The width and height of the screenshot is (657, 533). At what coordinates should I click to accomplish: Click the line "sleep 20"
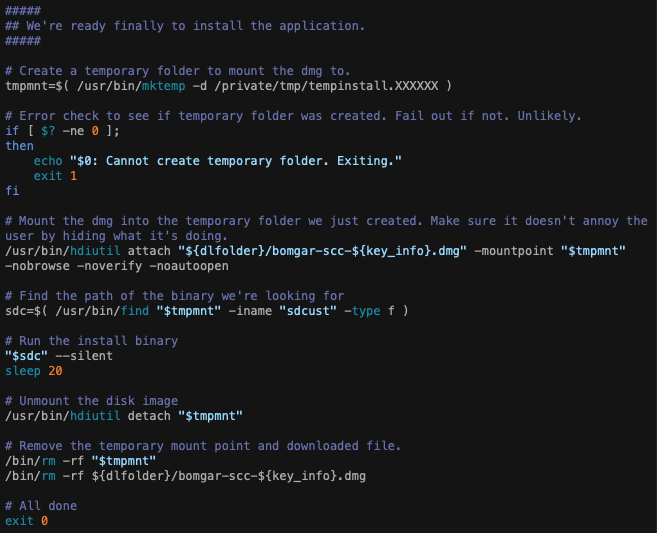[34, 371]
